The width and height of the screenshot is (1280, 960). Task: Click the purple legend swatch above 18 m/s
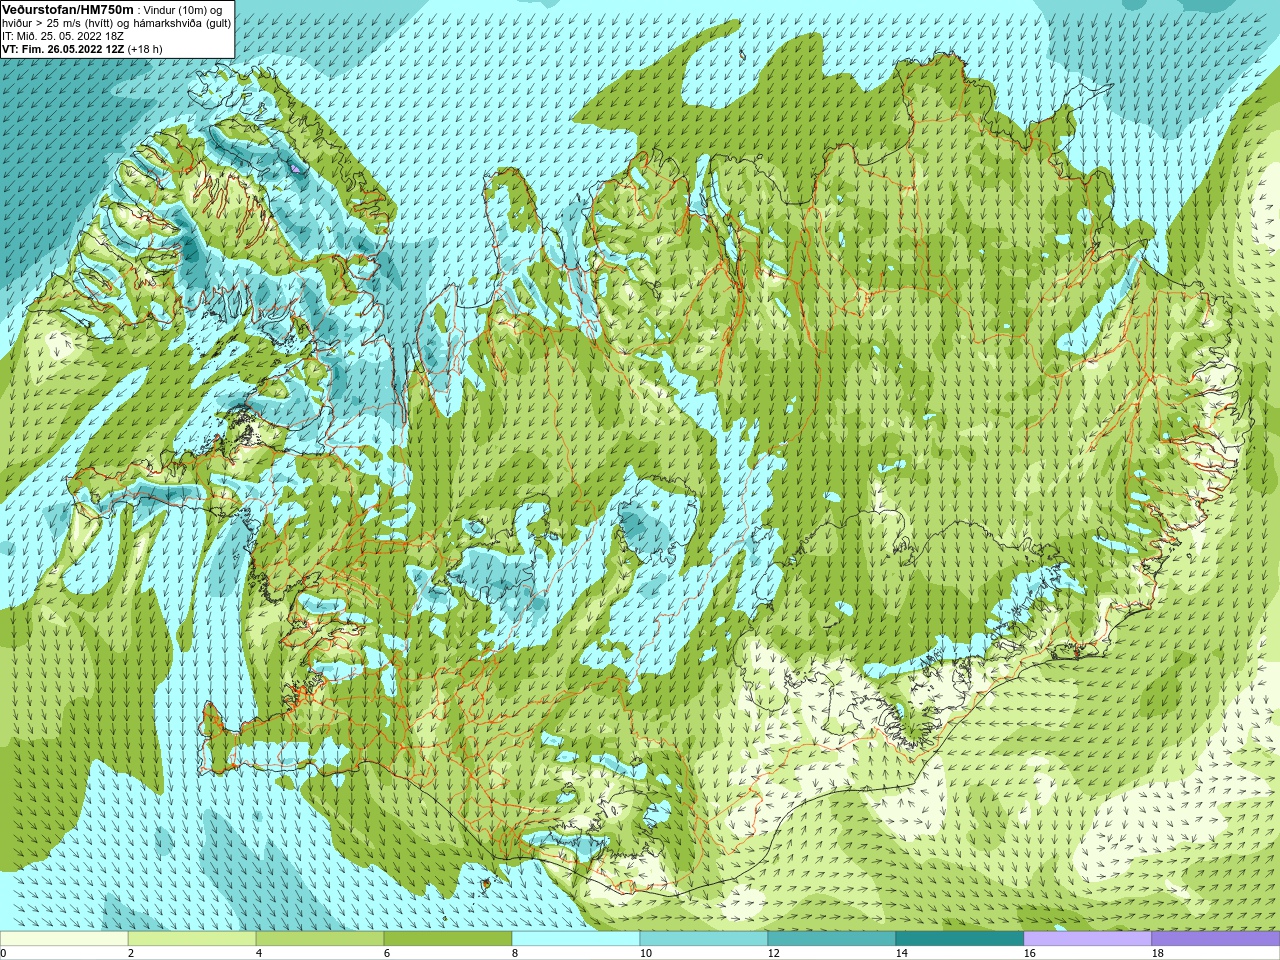coord(1216,939)
